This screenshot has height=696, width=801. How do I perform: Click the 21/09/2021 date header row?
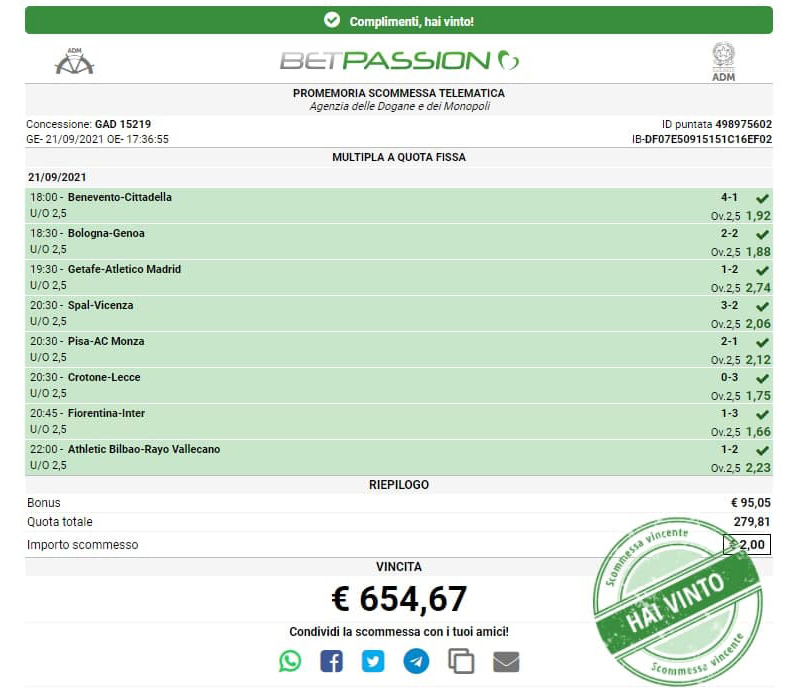tap(399, 177)
